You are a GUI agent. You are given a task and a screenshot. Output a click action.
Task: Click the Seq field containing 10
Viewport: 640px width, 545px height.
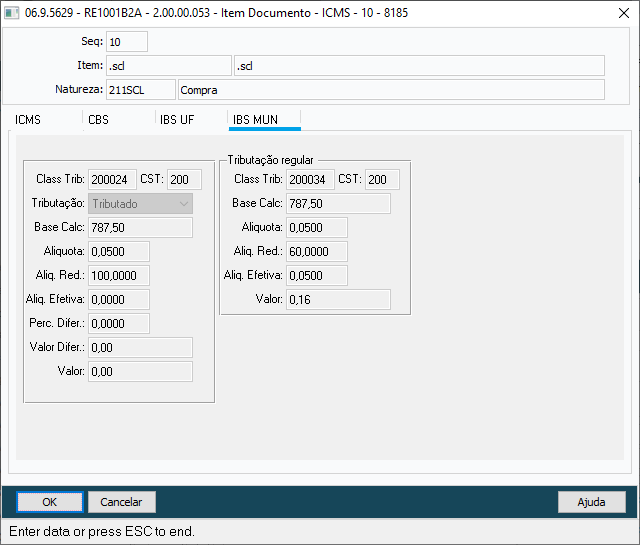(127, 42)
